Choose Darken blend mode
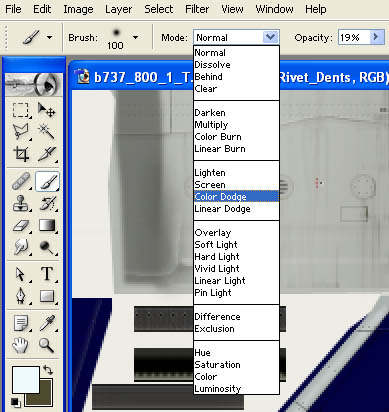Image resolution: width=389 pixels, height=412 pixels. (x=236, y=113)
